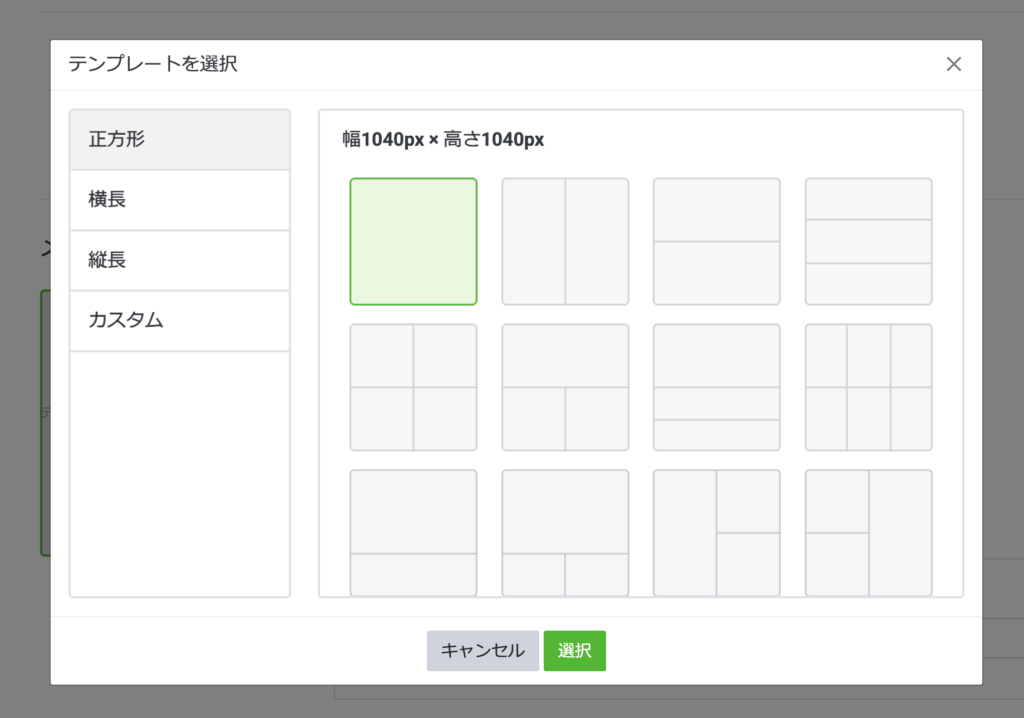Pick the large-top two thin rows template
1024x718 pixels.
[716, 387]
